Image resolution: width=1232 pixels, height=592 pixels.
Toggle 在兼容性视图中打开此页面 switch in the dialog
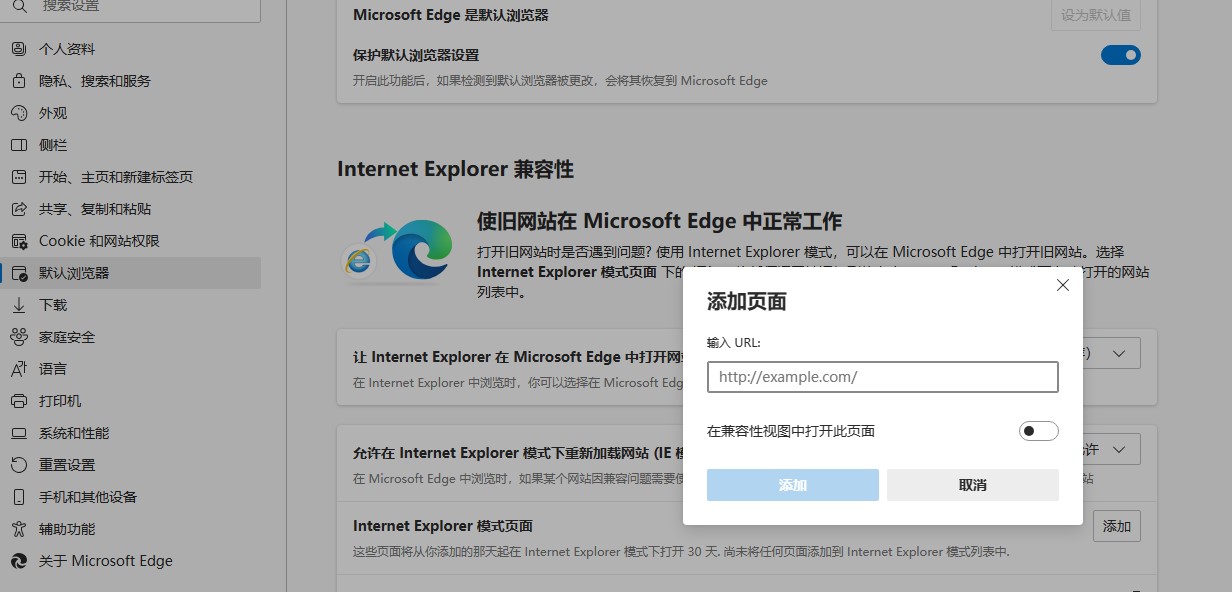(x=1038, y=431)
